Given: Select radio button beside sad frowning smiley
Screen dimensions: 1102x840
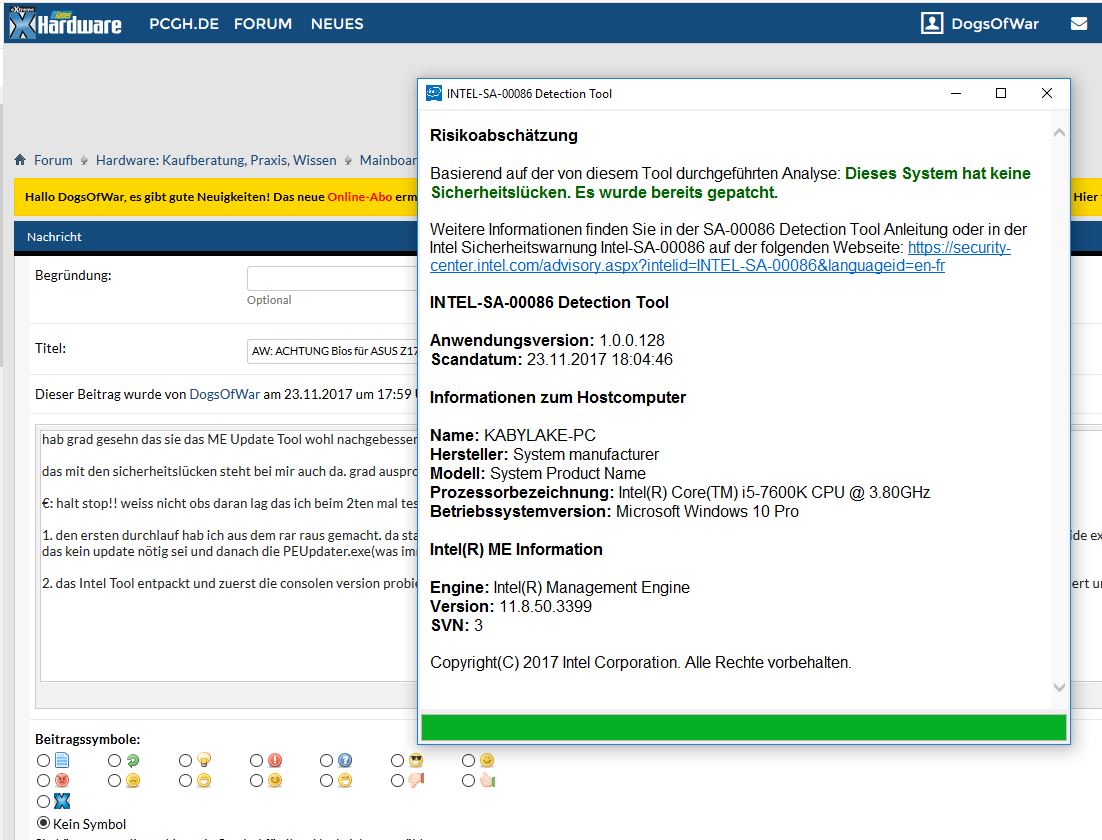Looking at the screenshot, I should point(115,780).
